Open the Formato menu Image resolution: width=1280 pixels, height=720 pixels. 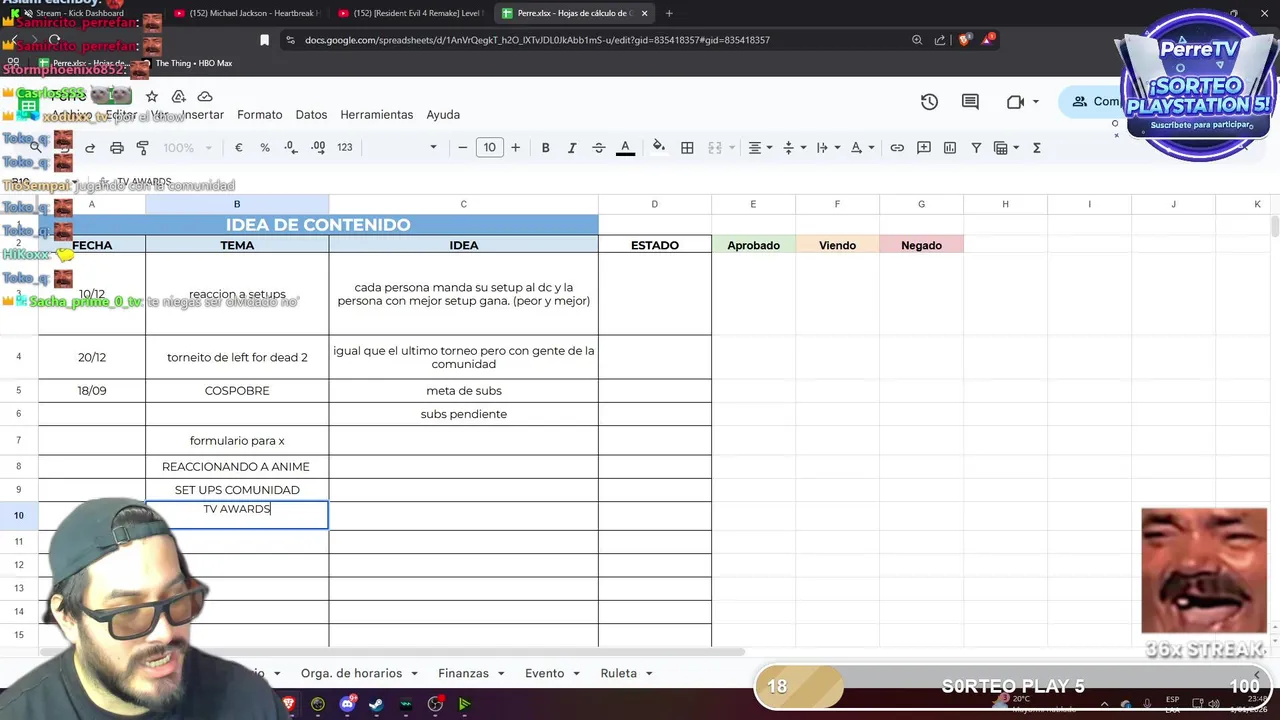tap(260, 115)
